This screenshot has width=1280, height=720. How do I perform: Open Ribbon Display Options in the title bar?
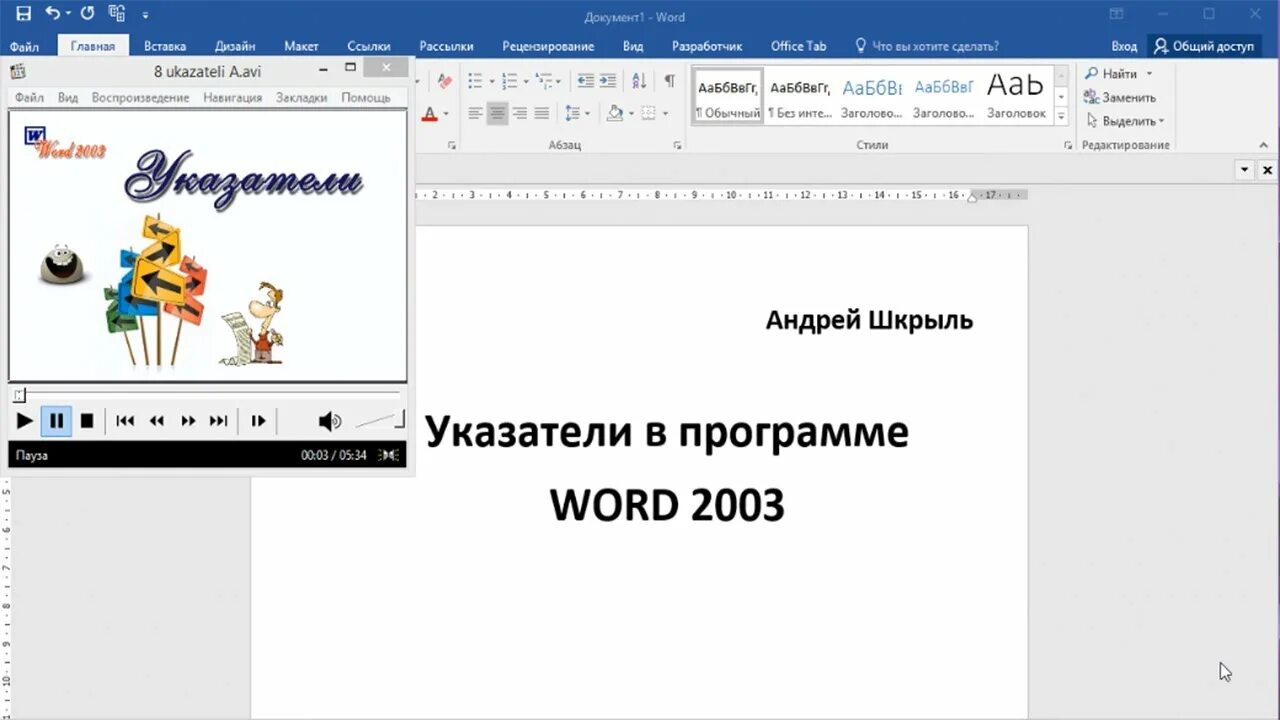[1116, 14]
